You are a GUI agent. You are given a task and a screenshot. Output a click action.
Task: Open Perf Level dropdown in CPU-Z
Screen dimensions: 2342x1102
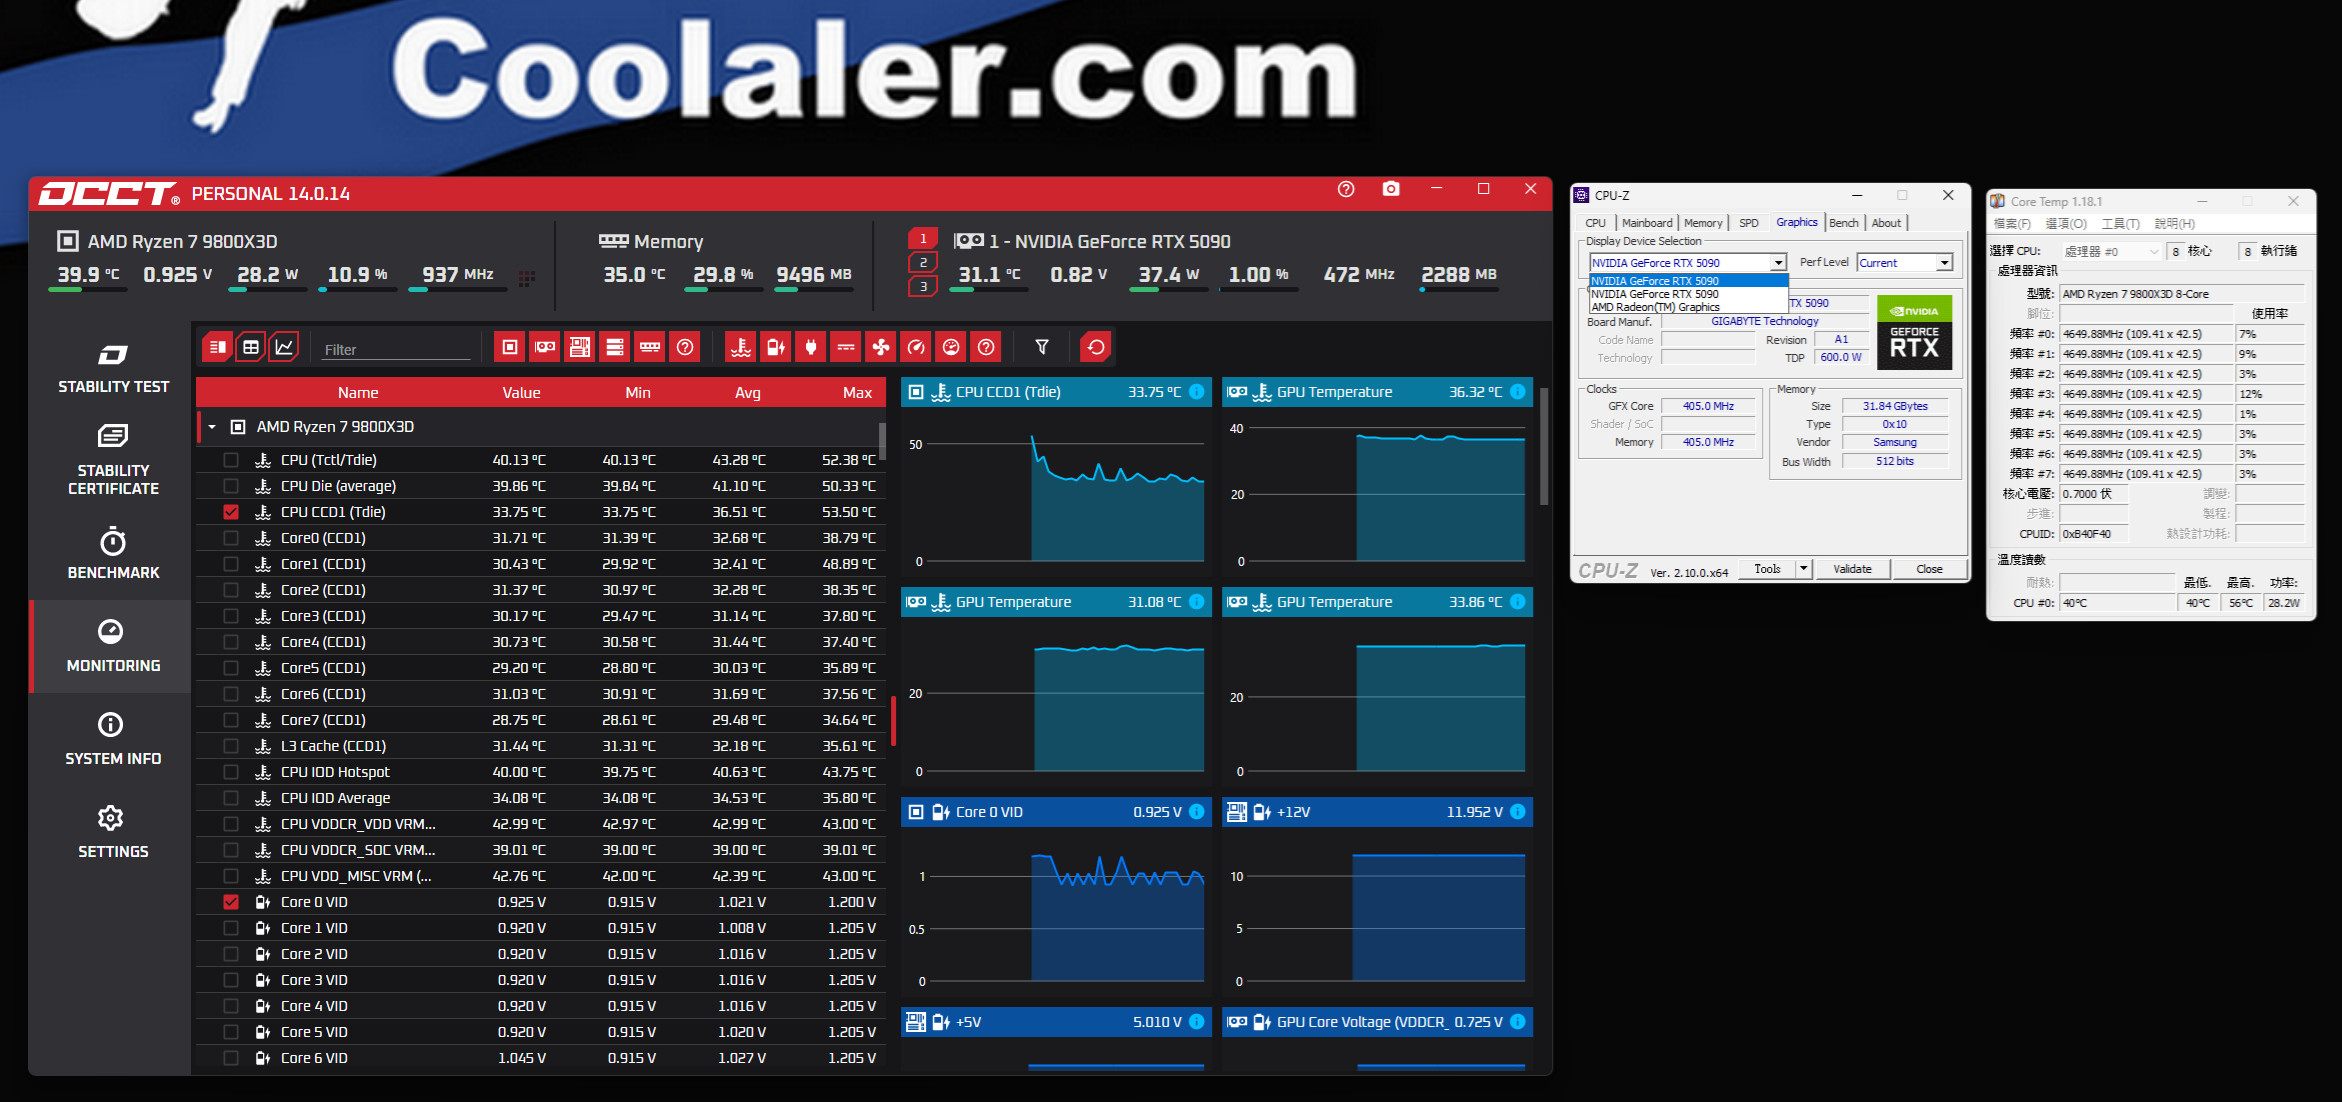[1944, 263]
